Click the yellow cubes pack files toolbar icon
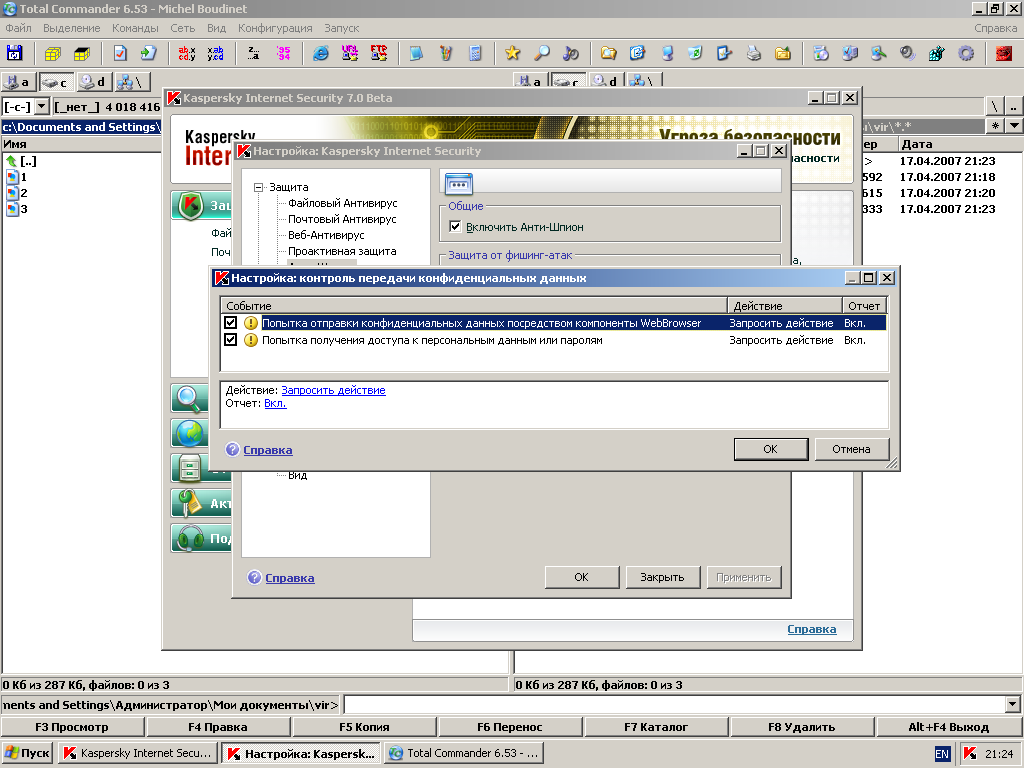This screenshot has height=768, width=1024. pos(52,53)
